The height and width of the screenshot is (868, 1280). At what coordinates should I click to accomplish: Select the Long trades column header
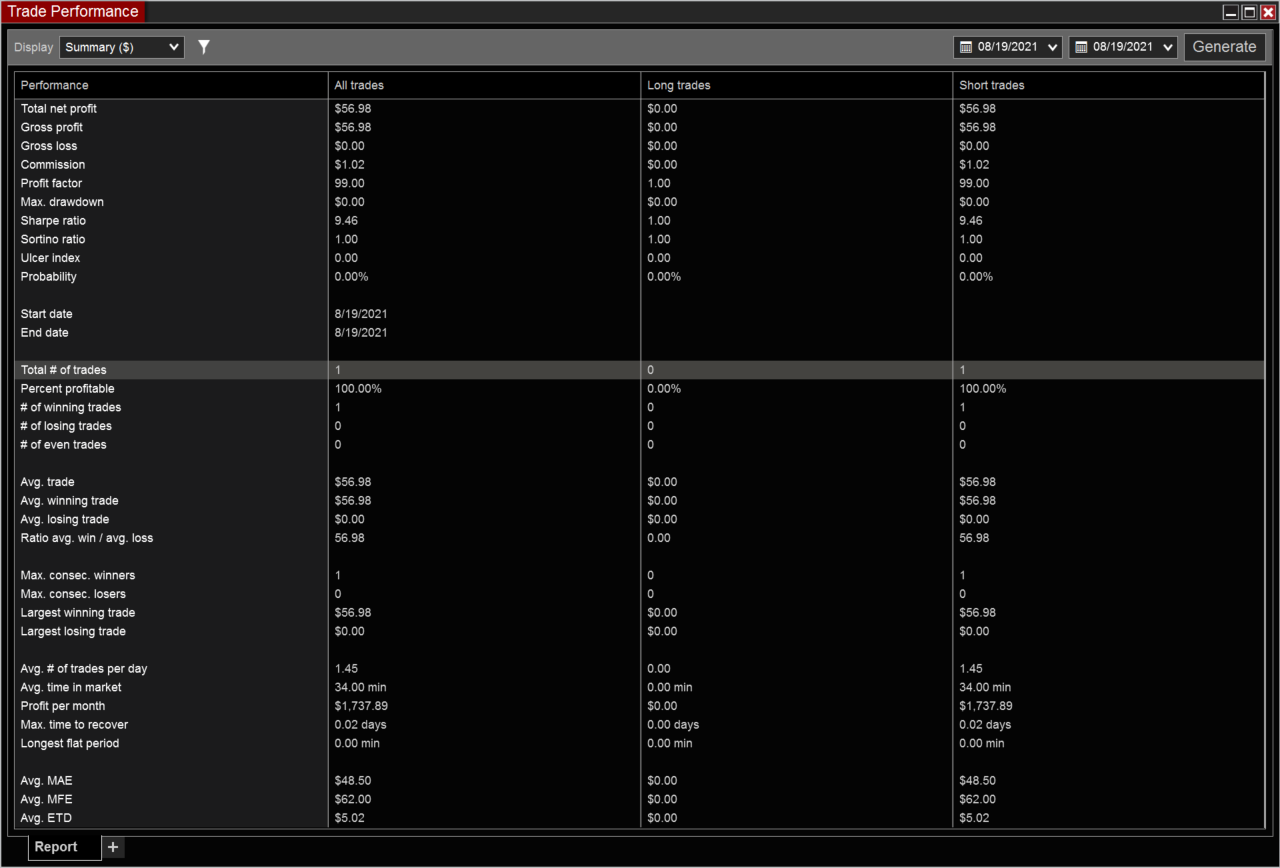[678, 85]
